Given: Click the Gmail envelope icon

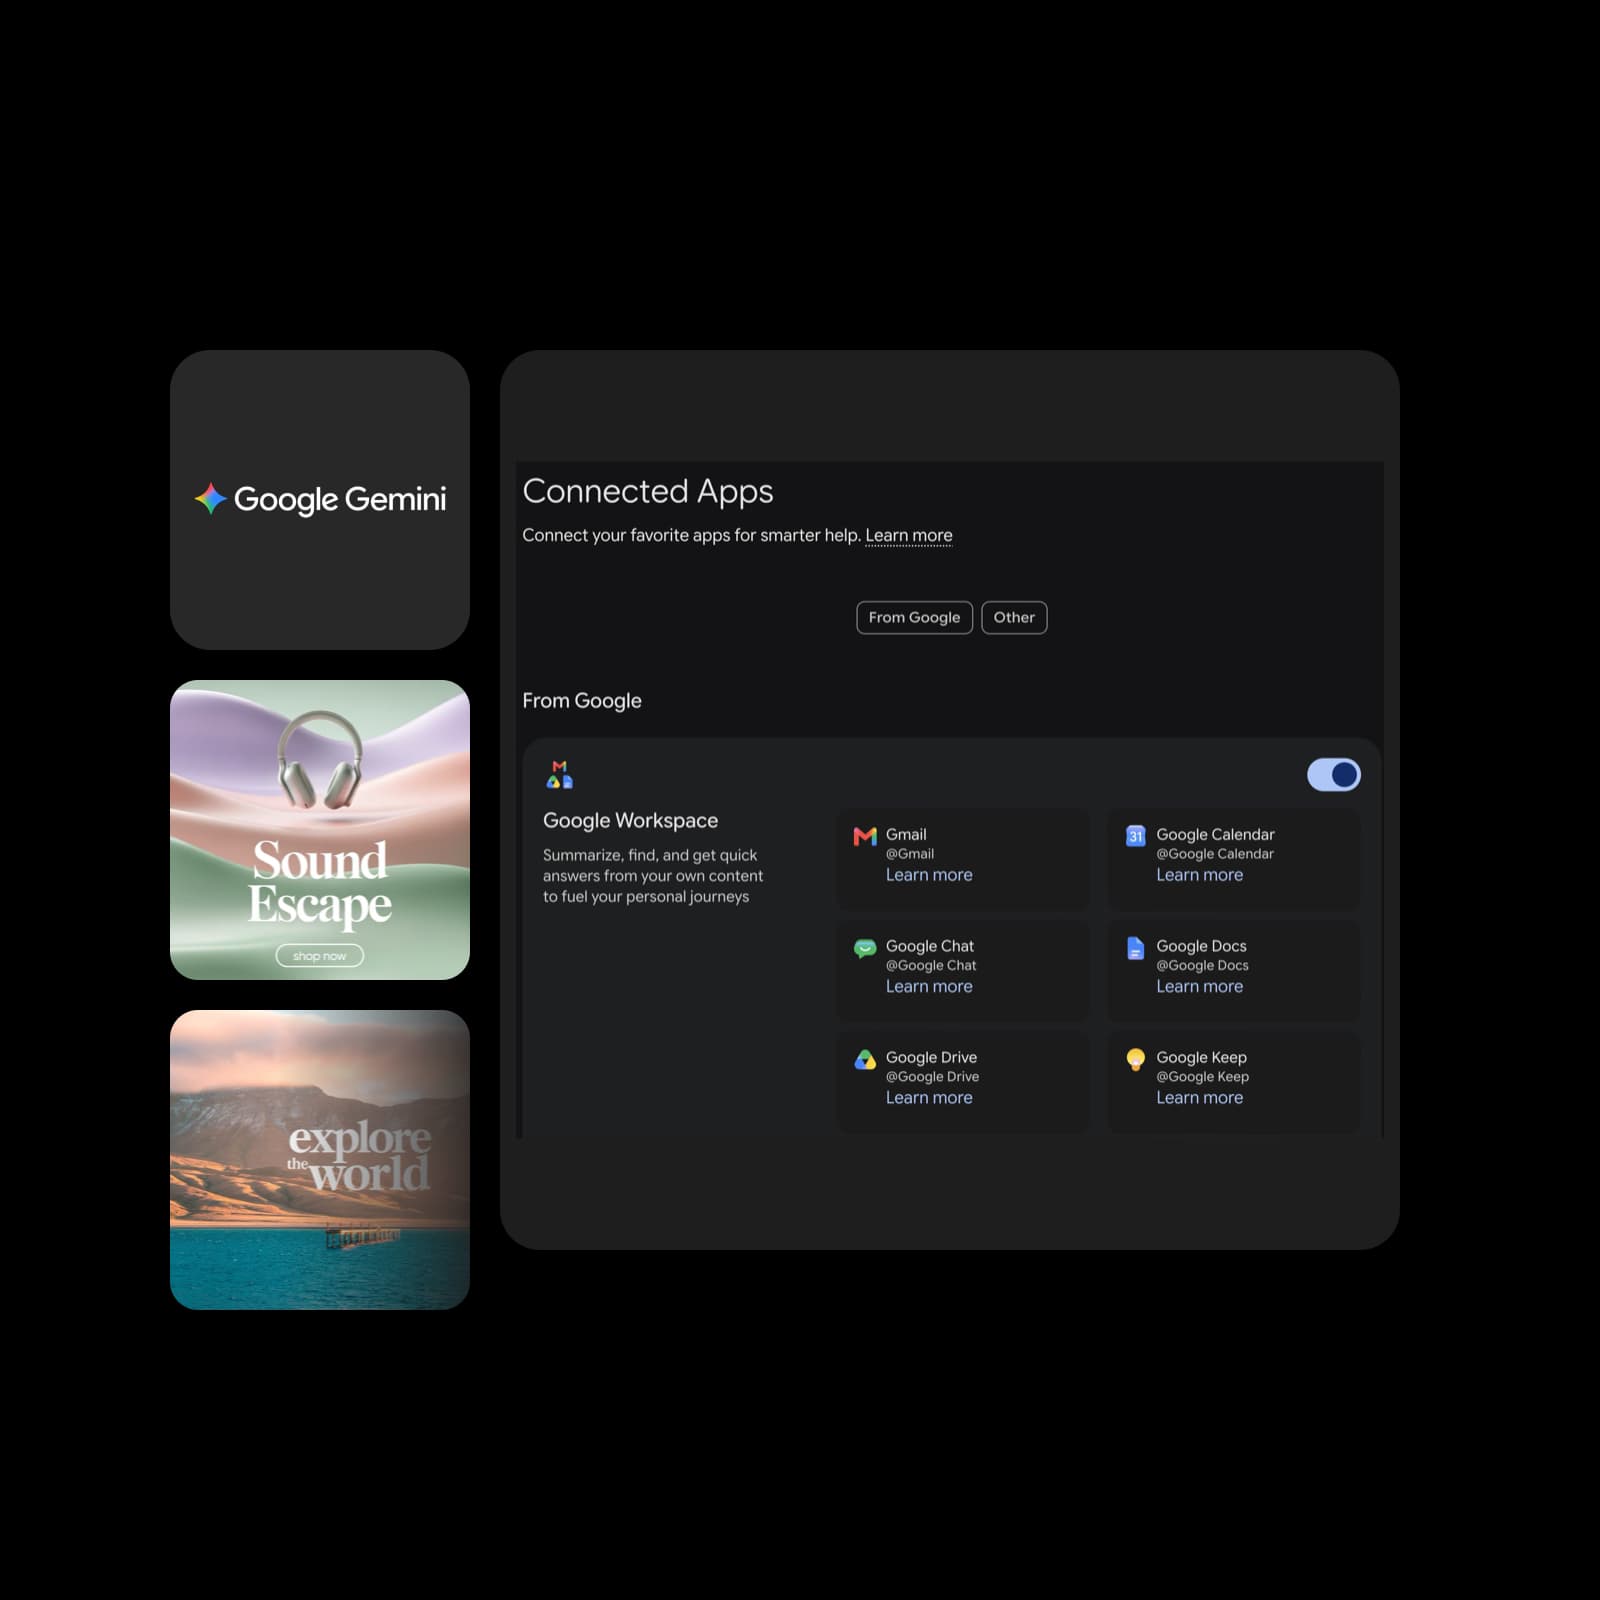Looking at the screenshot, I should pos(865,836).
